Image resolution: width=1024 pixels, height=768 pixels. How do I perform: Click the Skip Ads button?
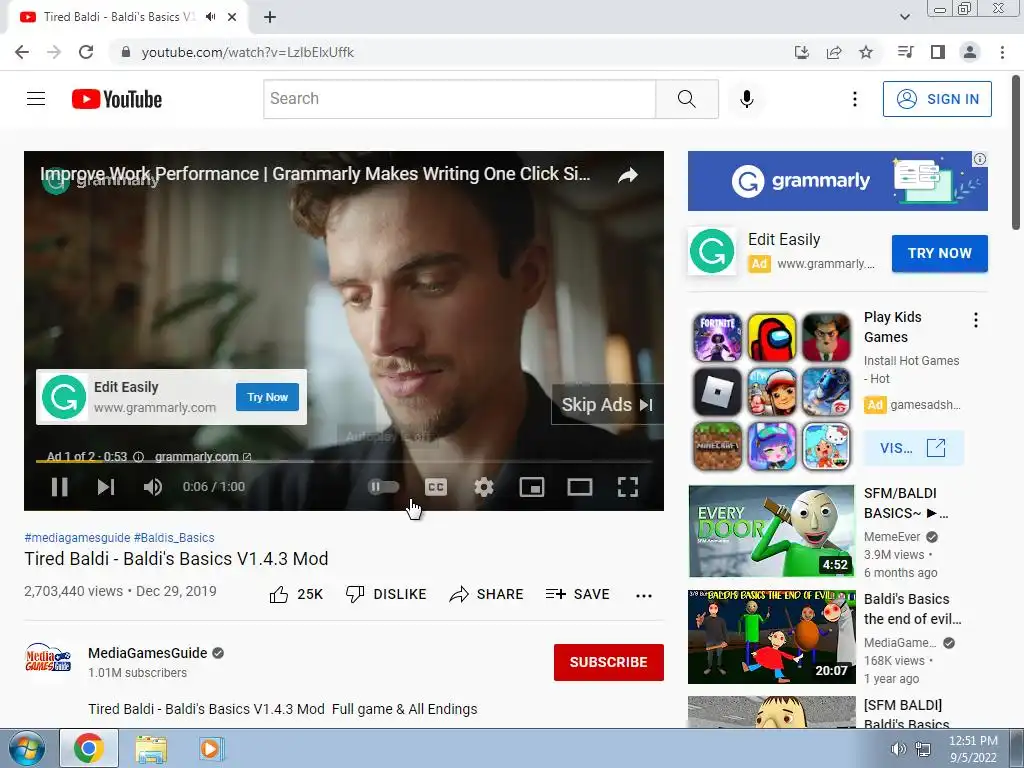pos(607,405)
